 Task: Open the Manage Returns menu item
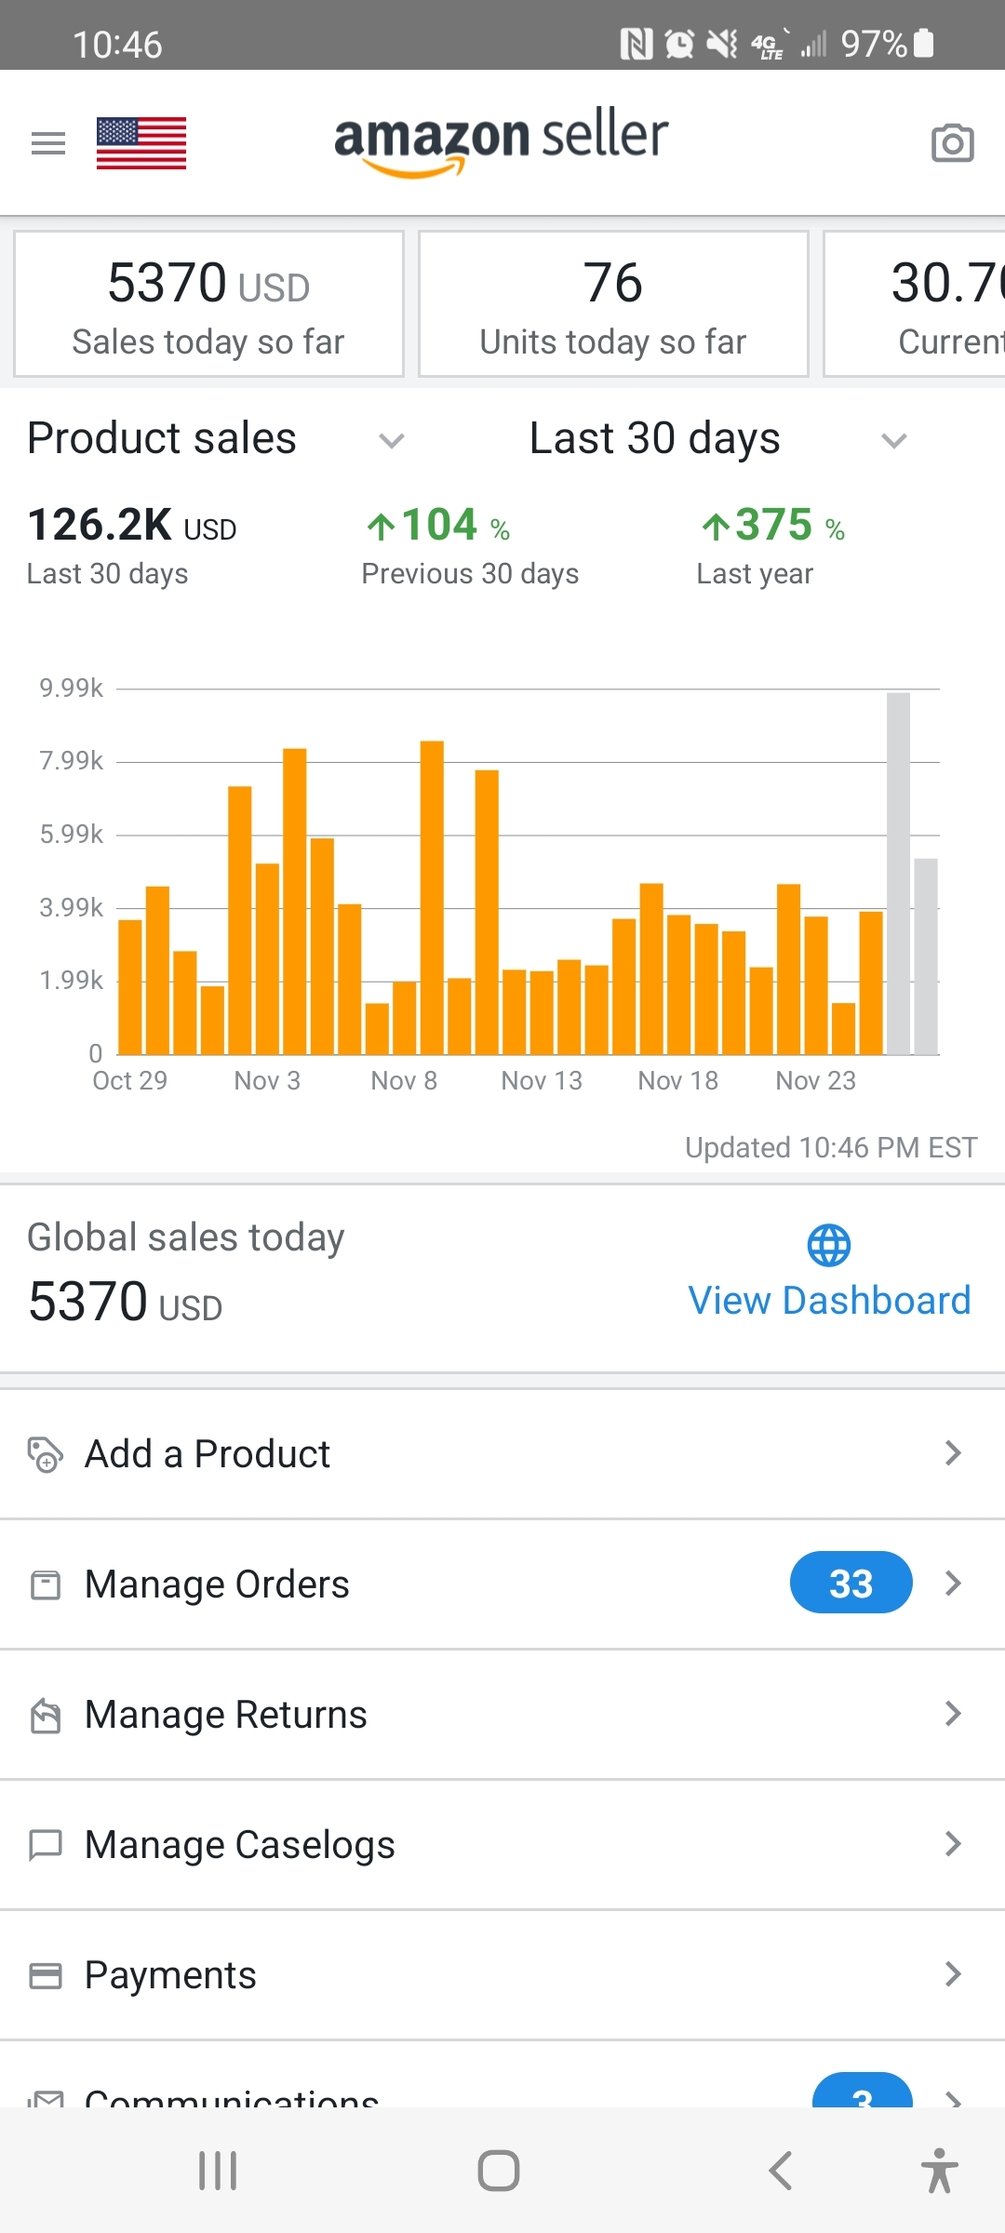(226, 1715)
